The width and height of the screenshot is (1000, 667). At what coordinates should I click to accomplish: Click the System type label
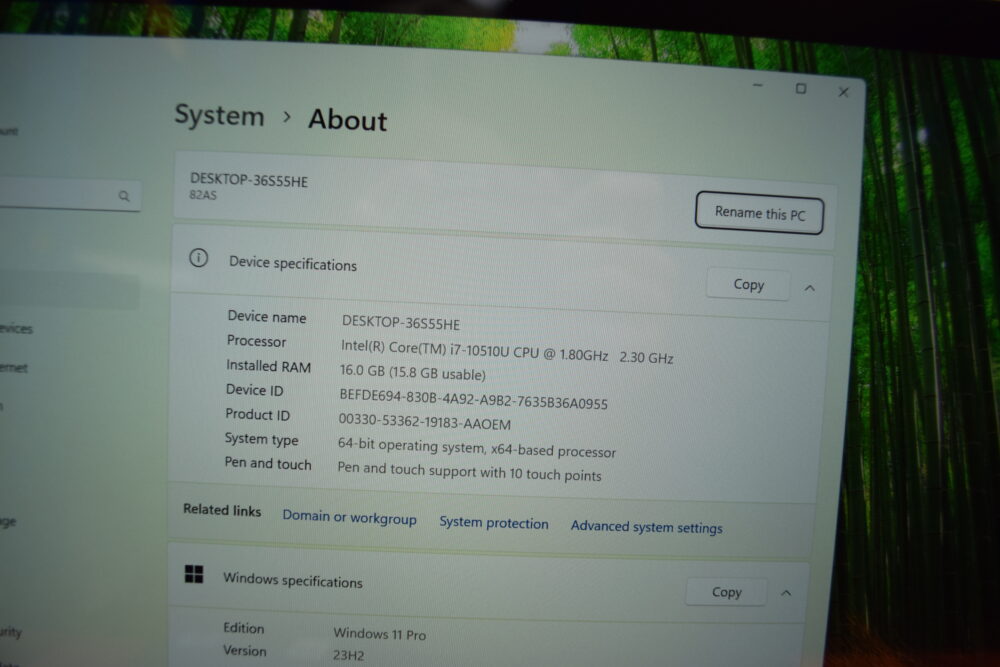[261, 439]
